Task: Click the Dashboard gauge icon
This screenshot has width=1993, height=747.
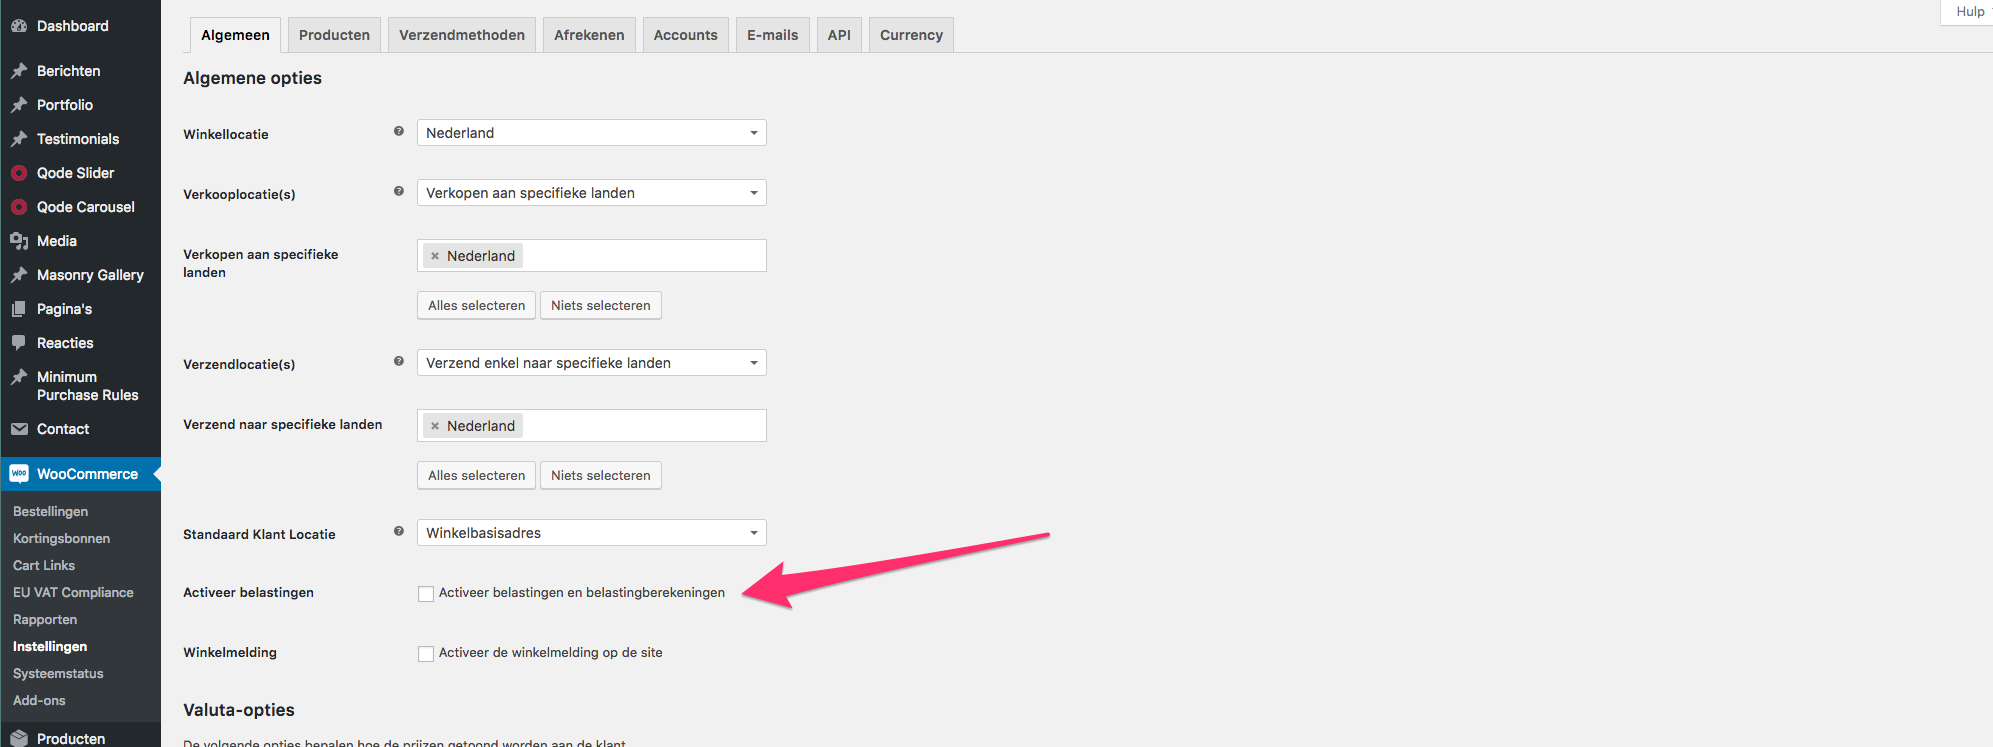Action: click(x=19, y=26)
